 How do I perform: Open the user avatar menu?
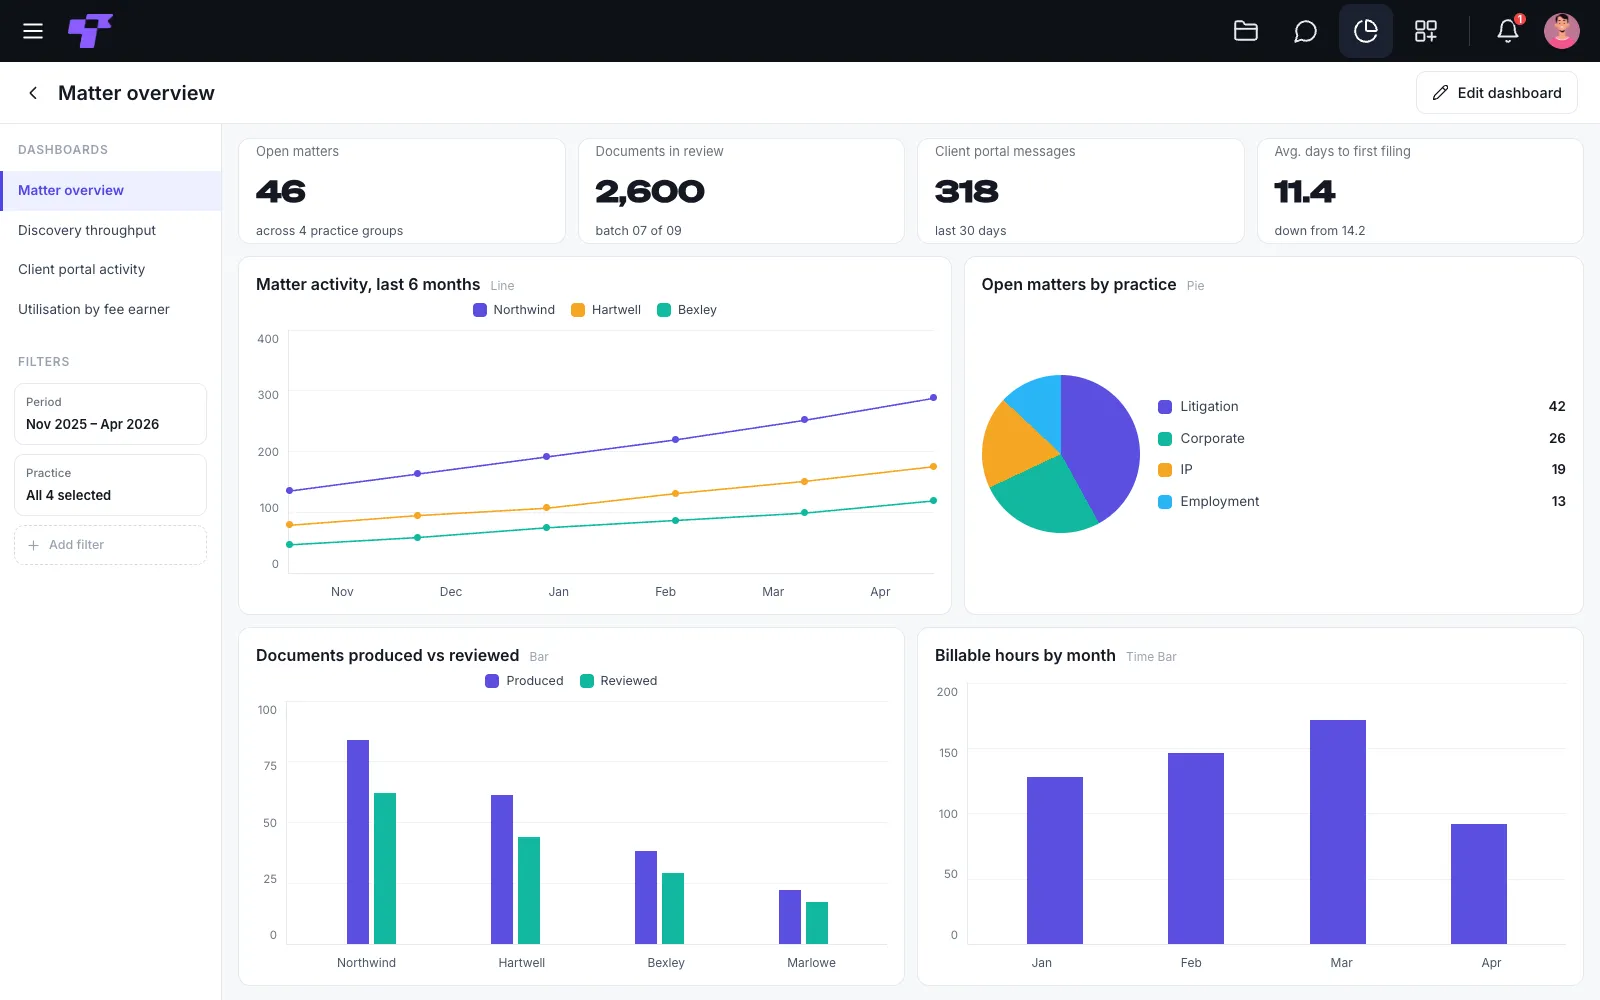pyautogui.click(x=1562, y=31)
